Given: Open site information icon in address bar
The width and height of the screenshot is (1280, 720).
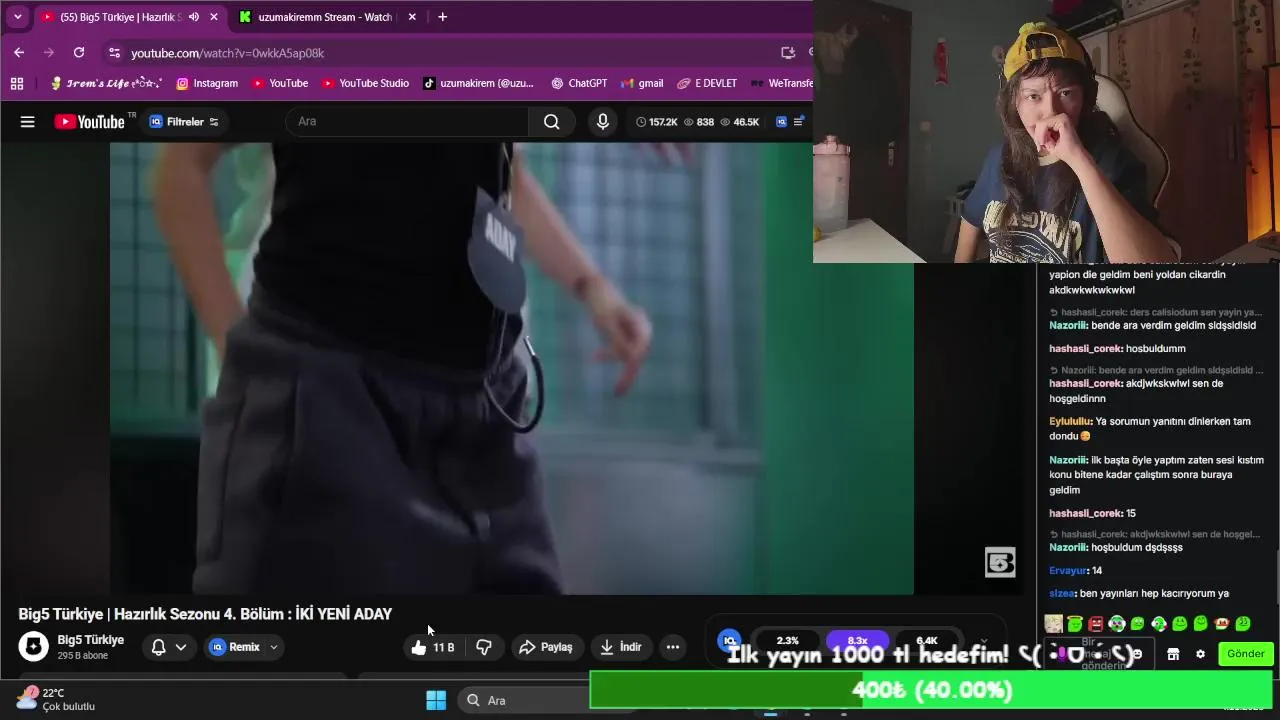Looking at the screenshot, I should pos(114,53).
